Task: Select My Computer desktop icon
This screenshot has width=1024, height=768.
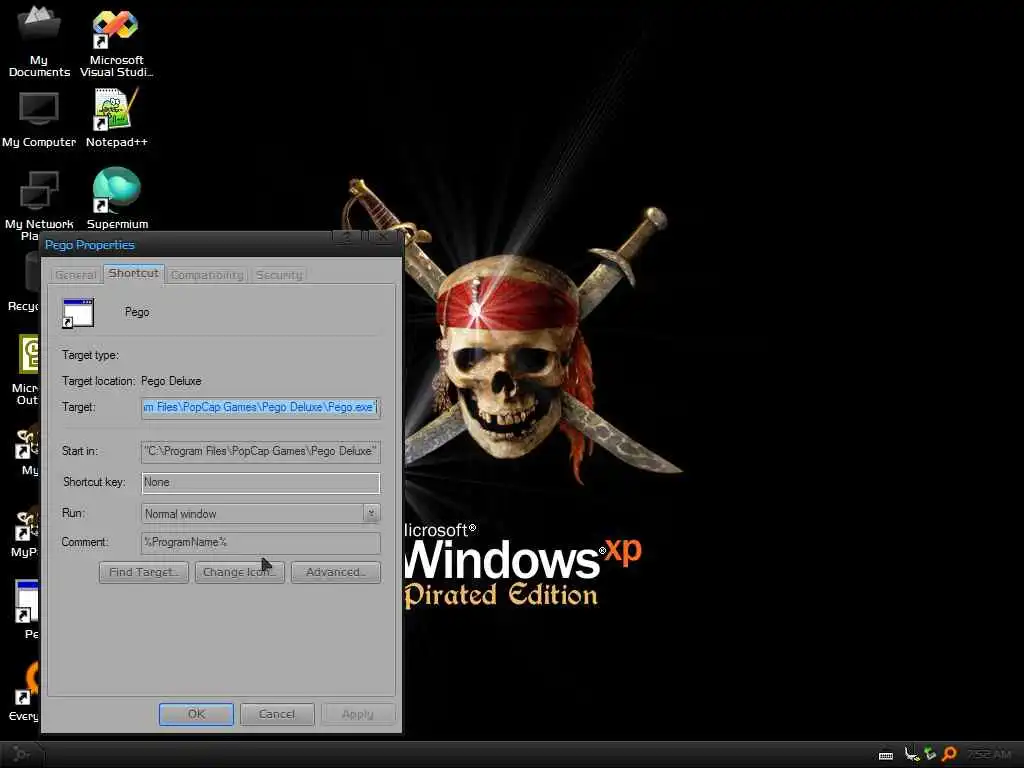Action: (39, 120)
